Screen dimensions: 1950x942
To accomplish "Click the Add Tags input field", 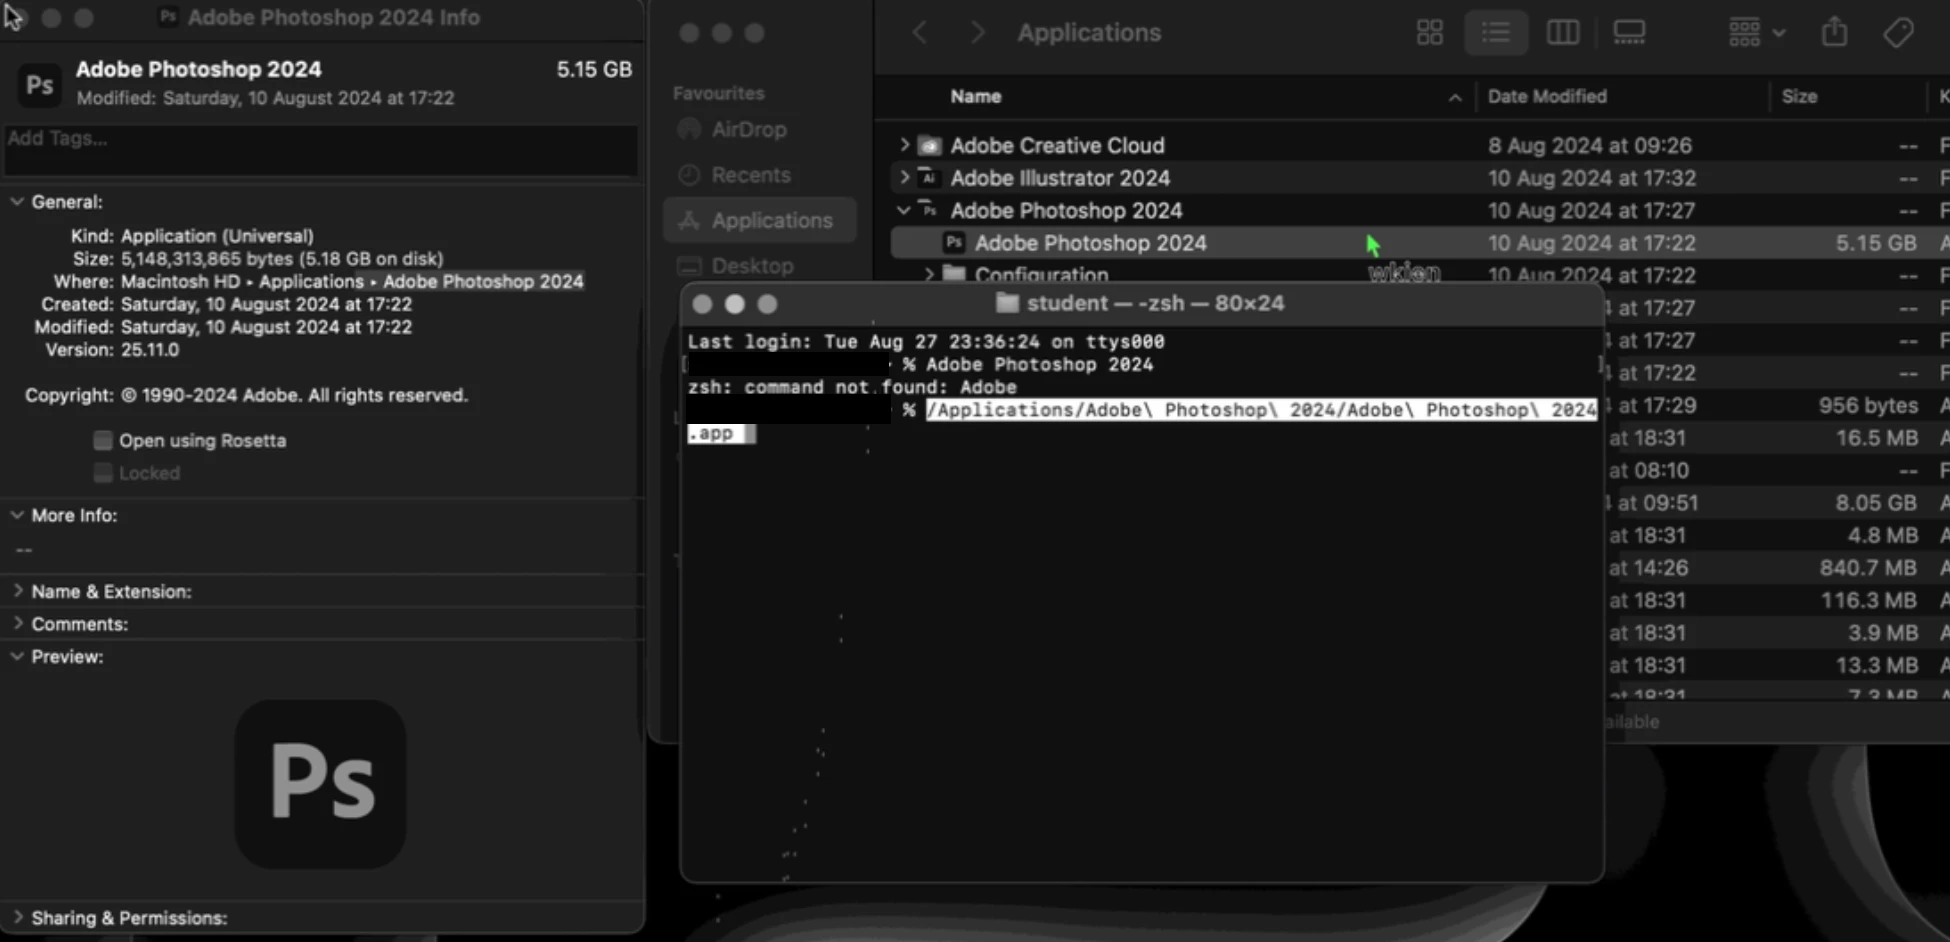I will [321, 150].
